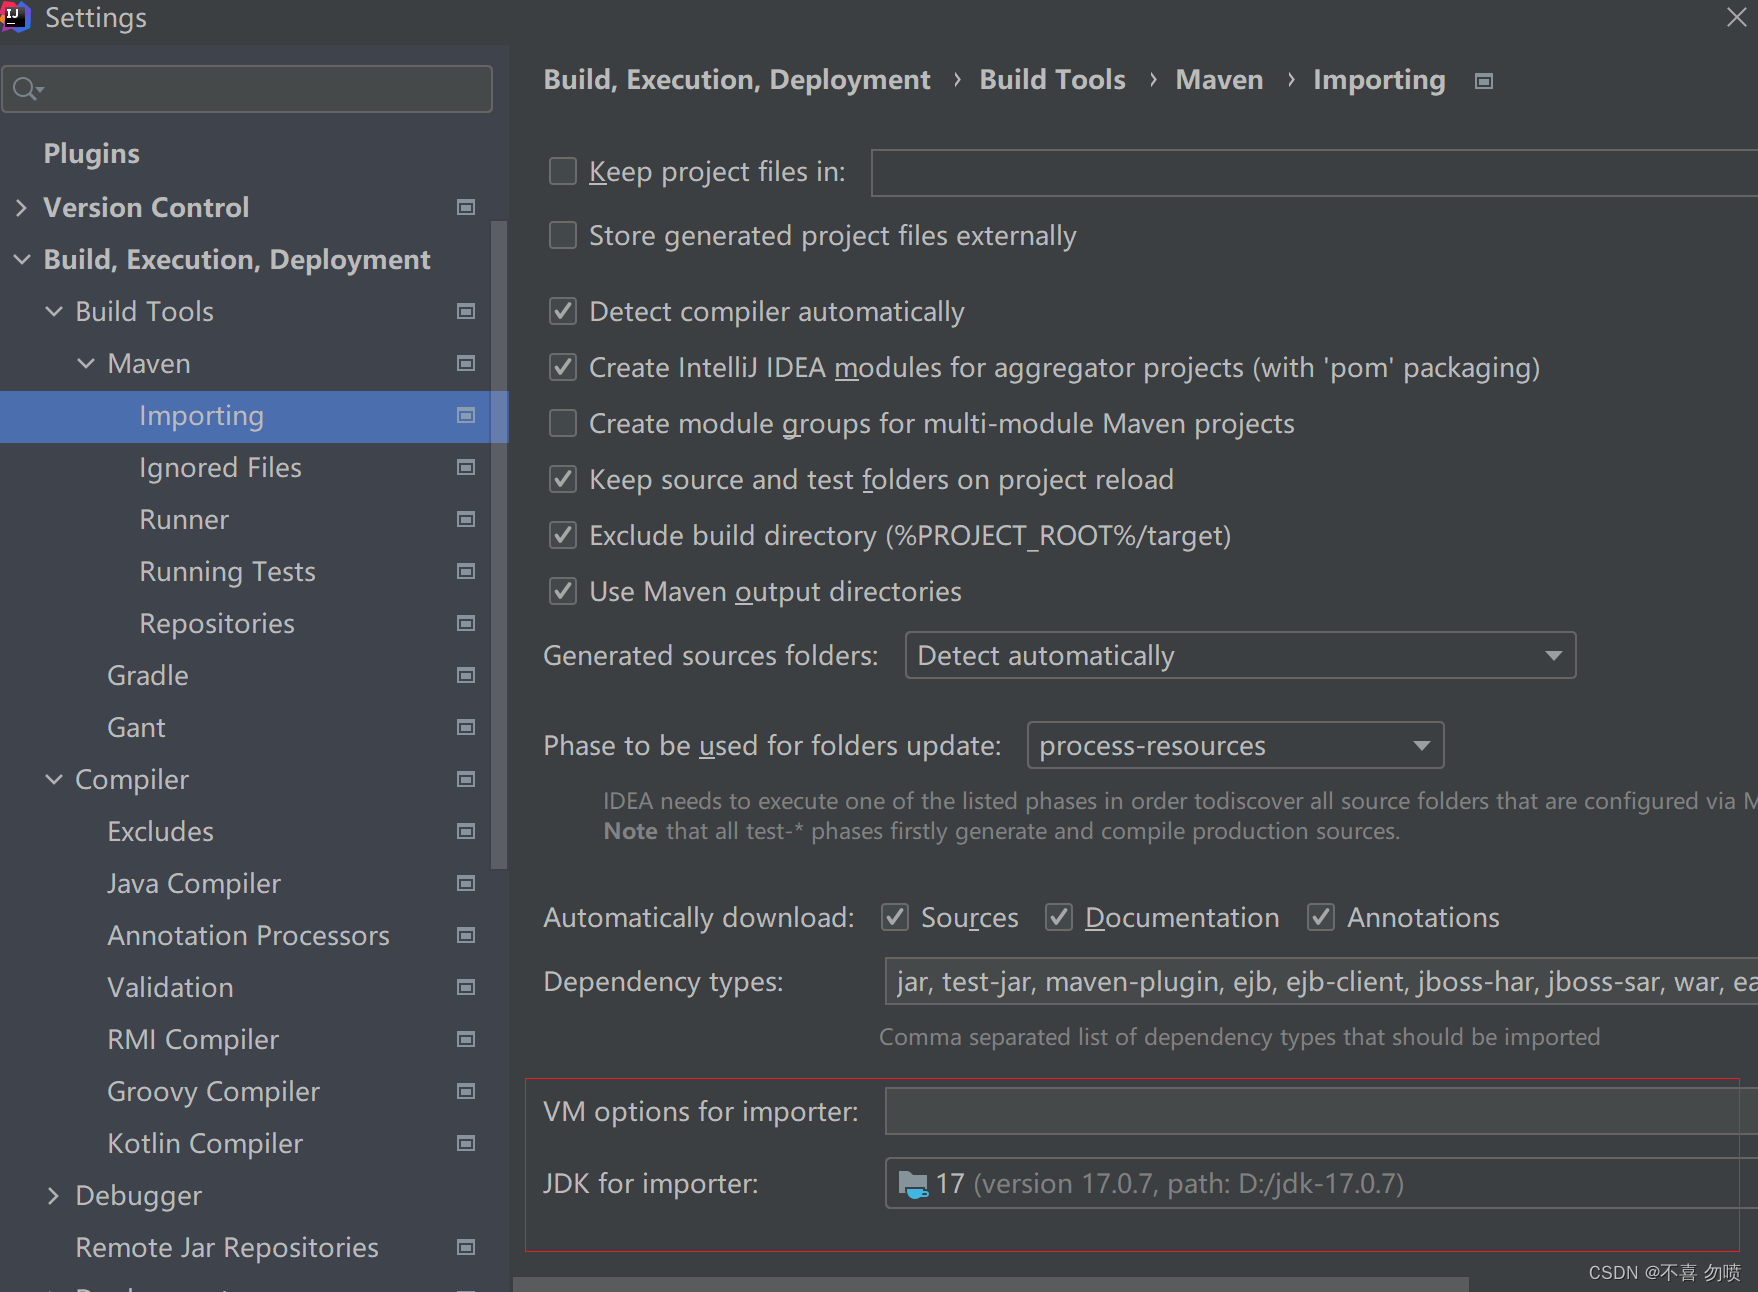Open Annotation Processors settings page
Viewport: 1758px width, 1292px height.
pos(248,935)
